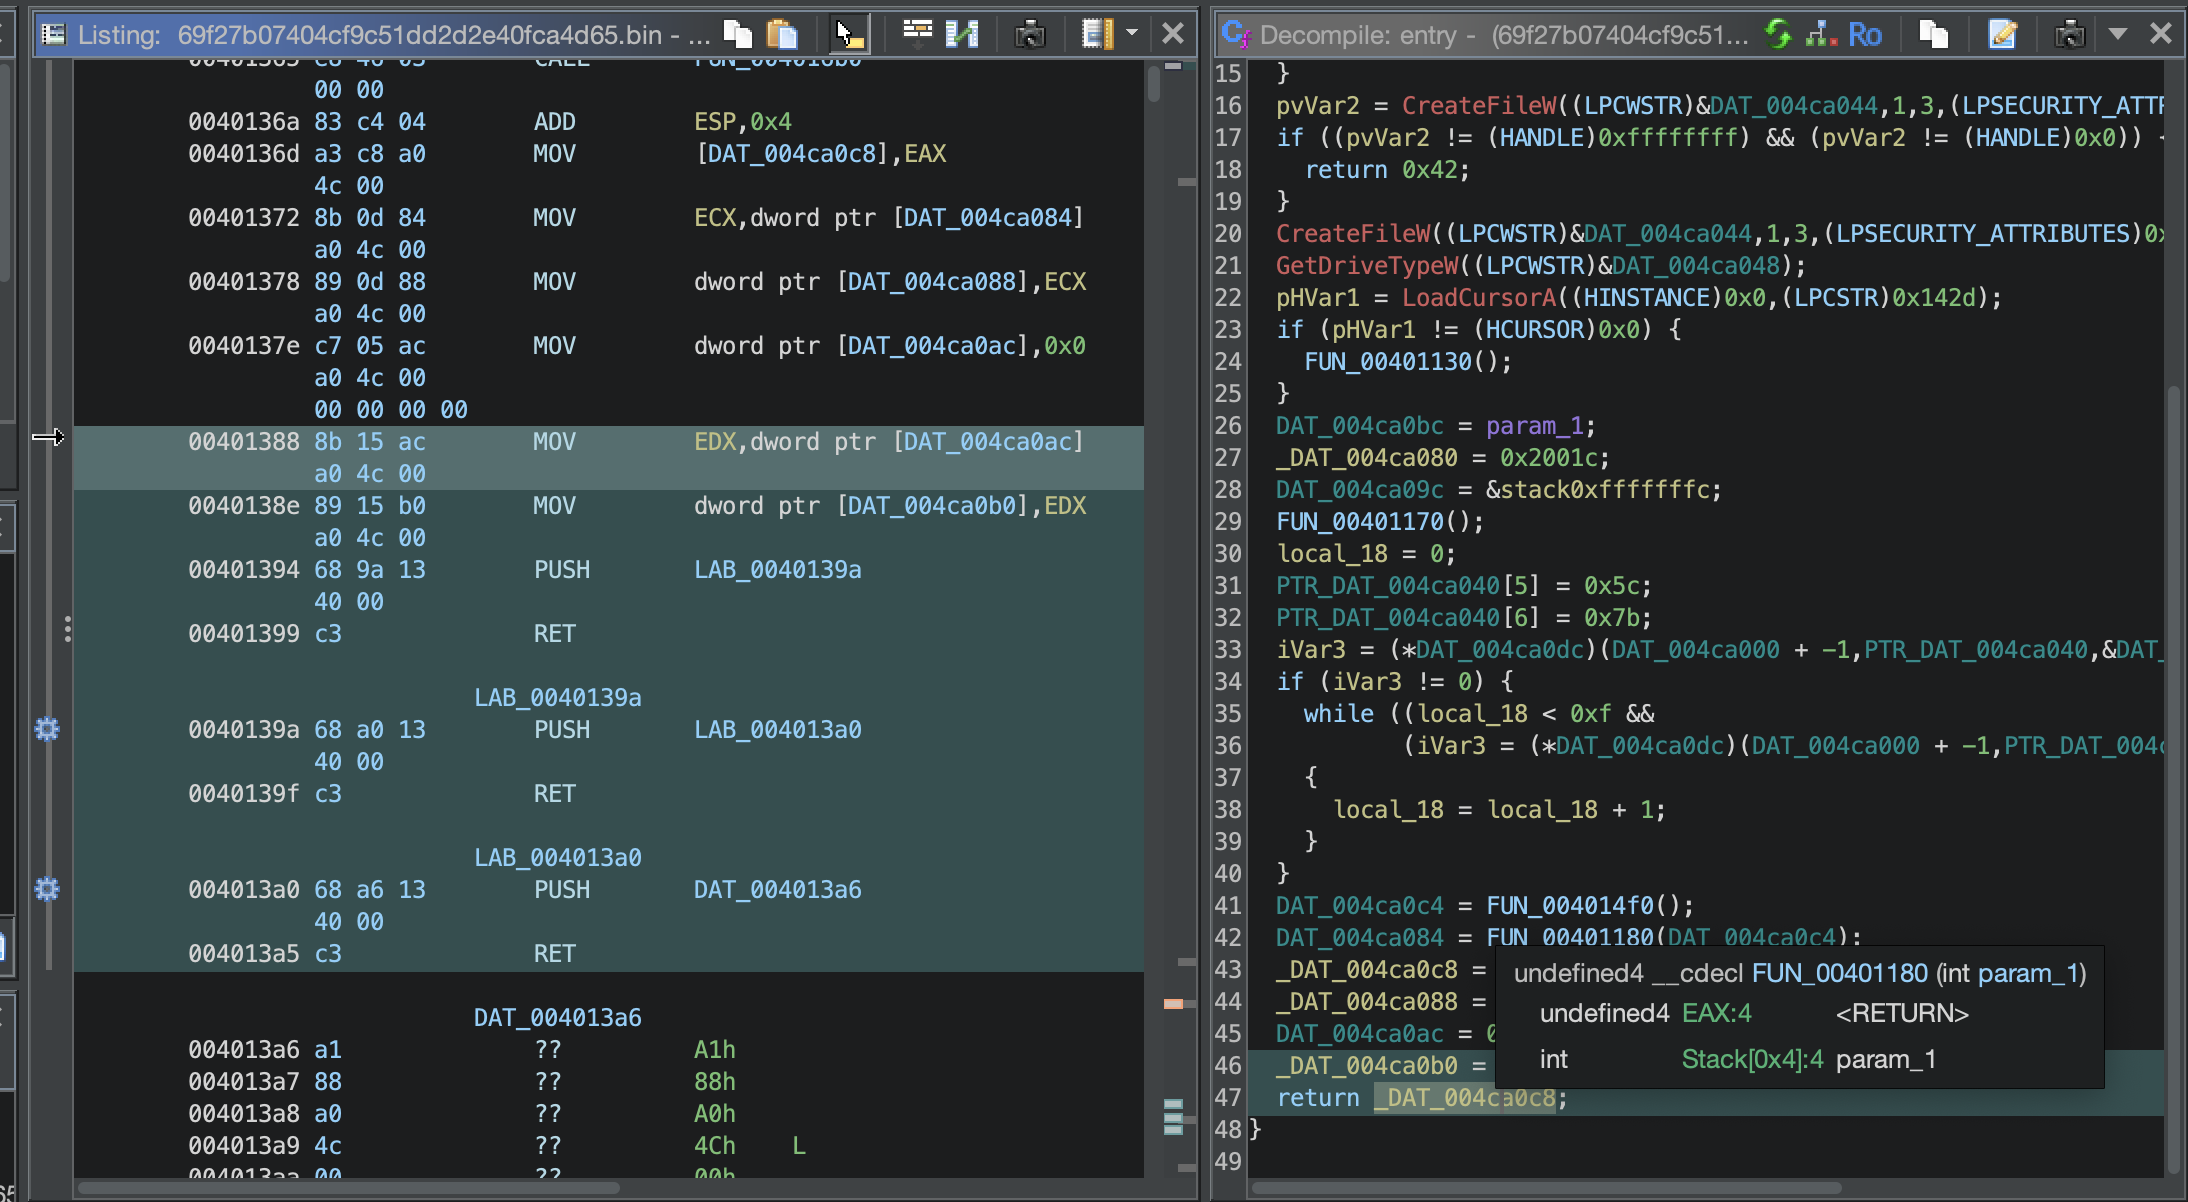Screen dimensions: 2188x1202
Task: Copy selection using Listing toolbar copy icon
Action: [x=738, y=34]
